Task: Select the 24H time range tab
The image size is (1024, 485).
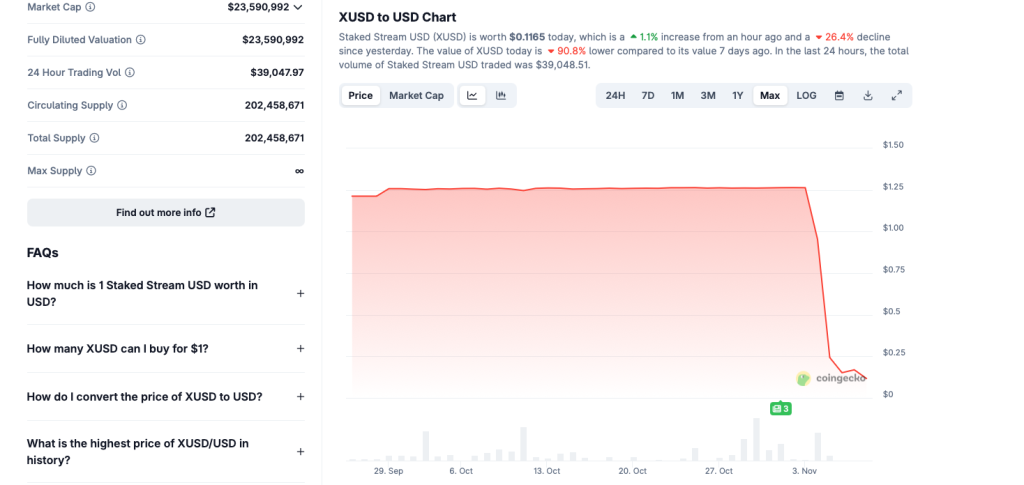Action: pos(615,96)
